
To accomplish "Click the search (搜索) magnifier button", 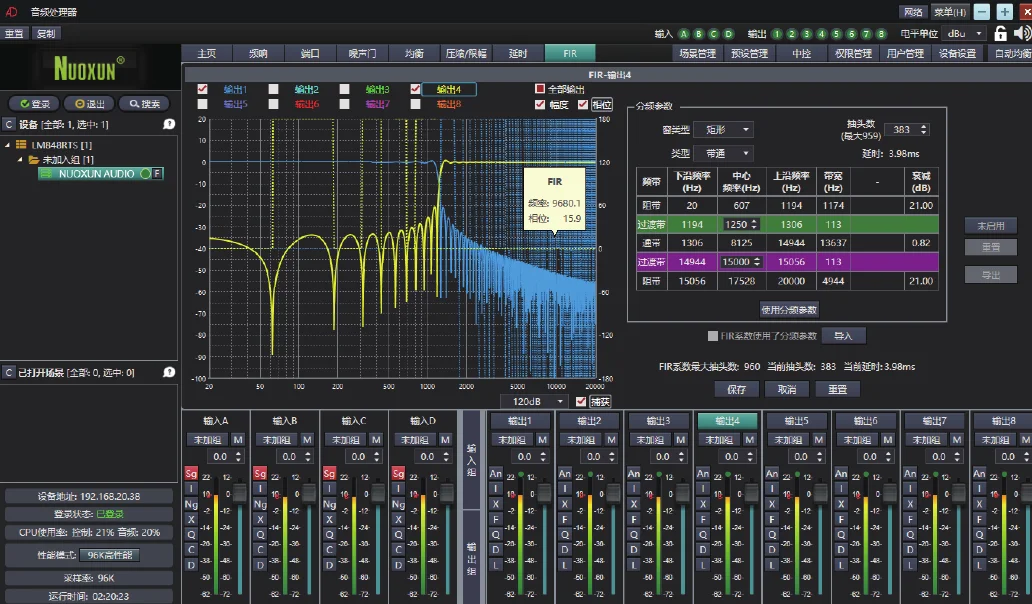I will coord(144,104).
